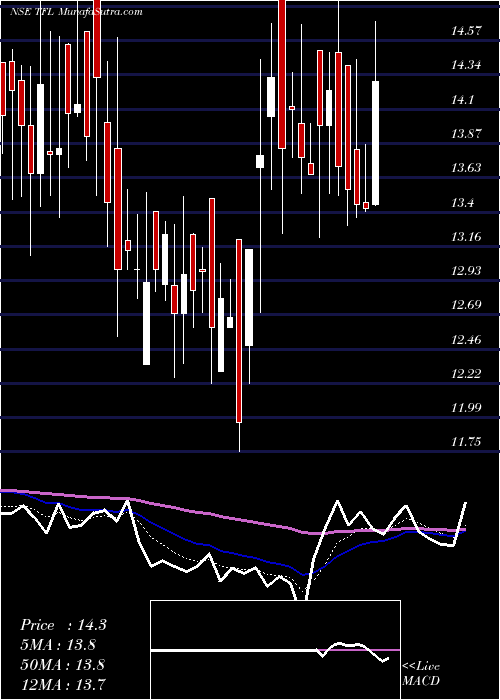Click the 14.1 price axis label
The width and height of the screenshot is (500, 700).
[x=462, y=100]
